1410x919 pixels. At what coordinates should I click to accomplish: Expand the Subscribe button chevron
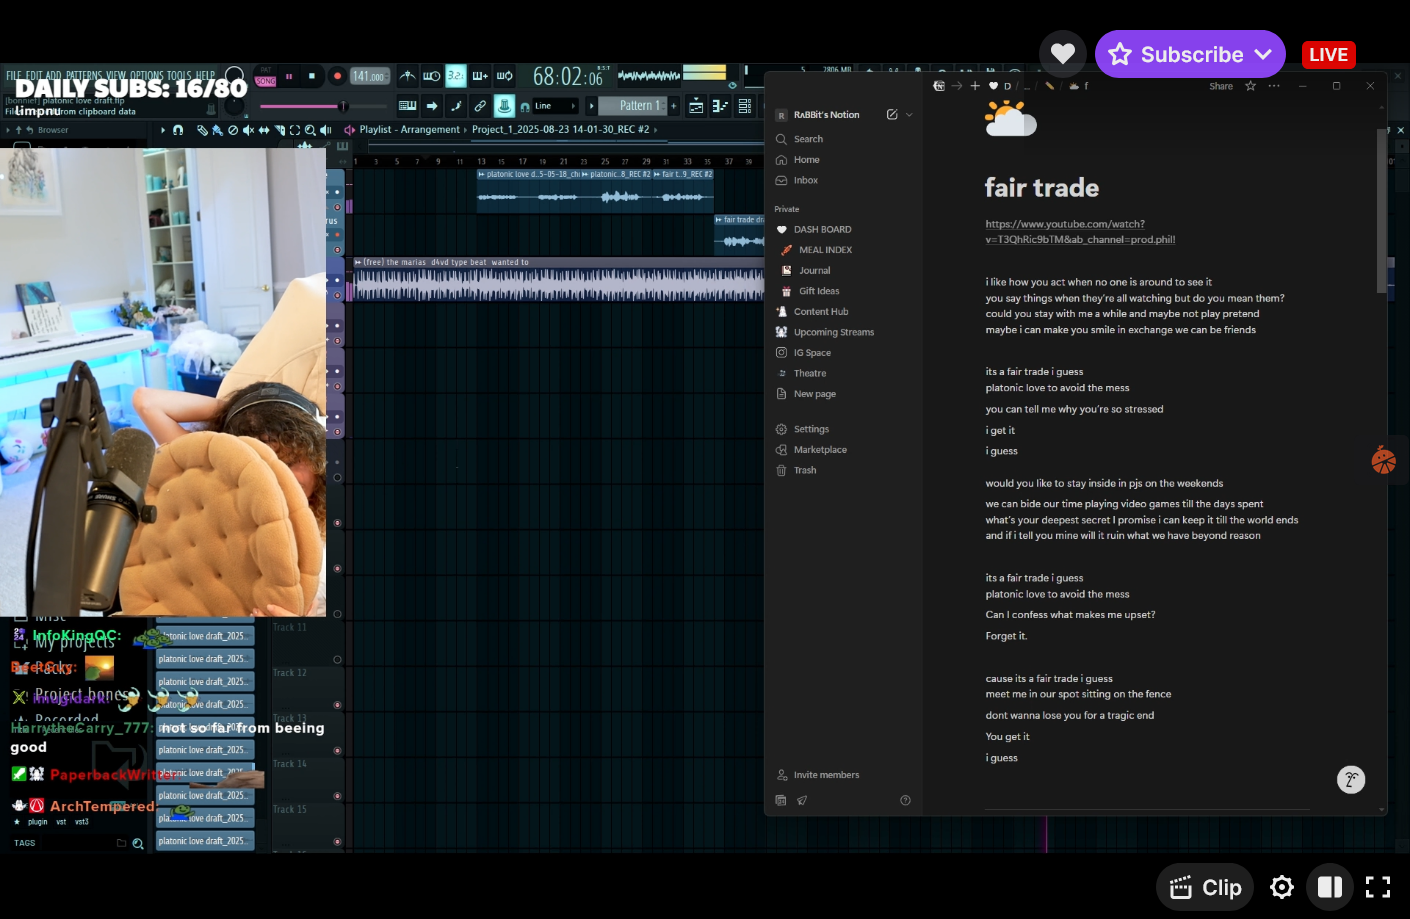[1264, 54]
